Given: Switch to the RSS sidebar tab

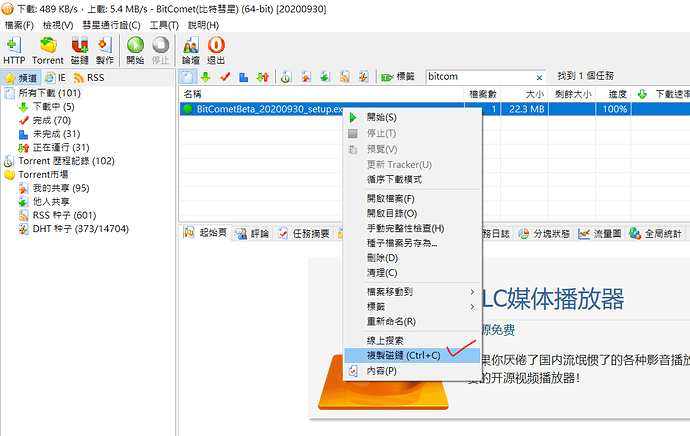Looking at the screenshot, I should (89, 78).
